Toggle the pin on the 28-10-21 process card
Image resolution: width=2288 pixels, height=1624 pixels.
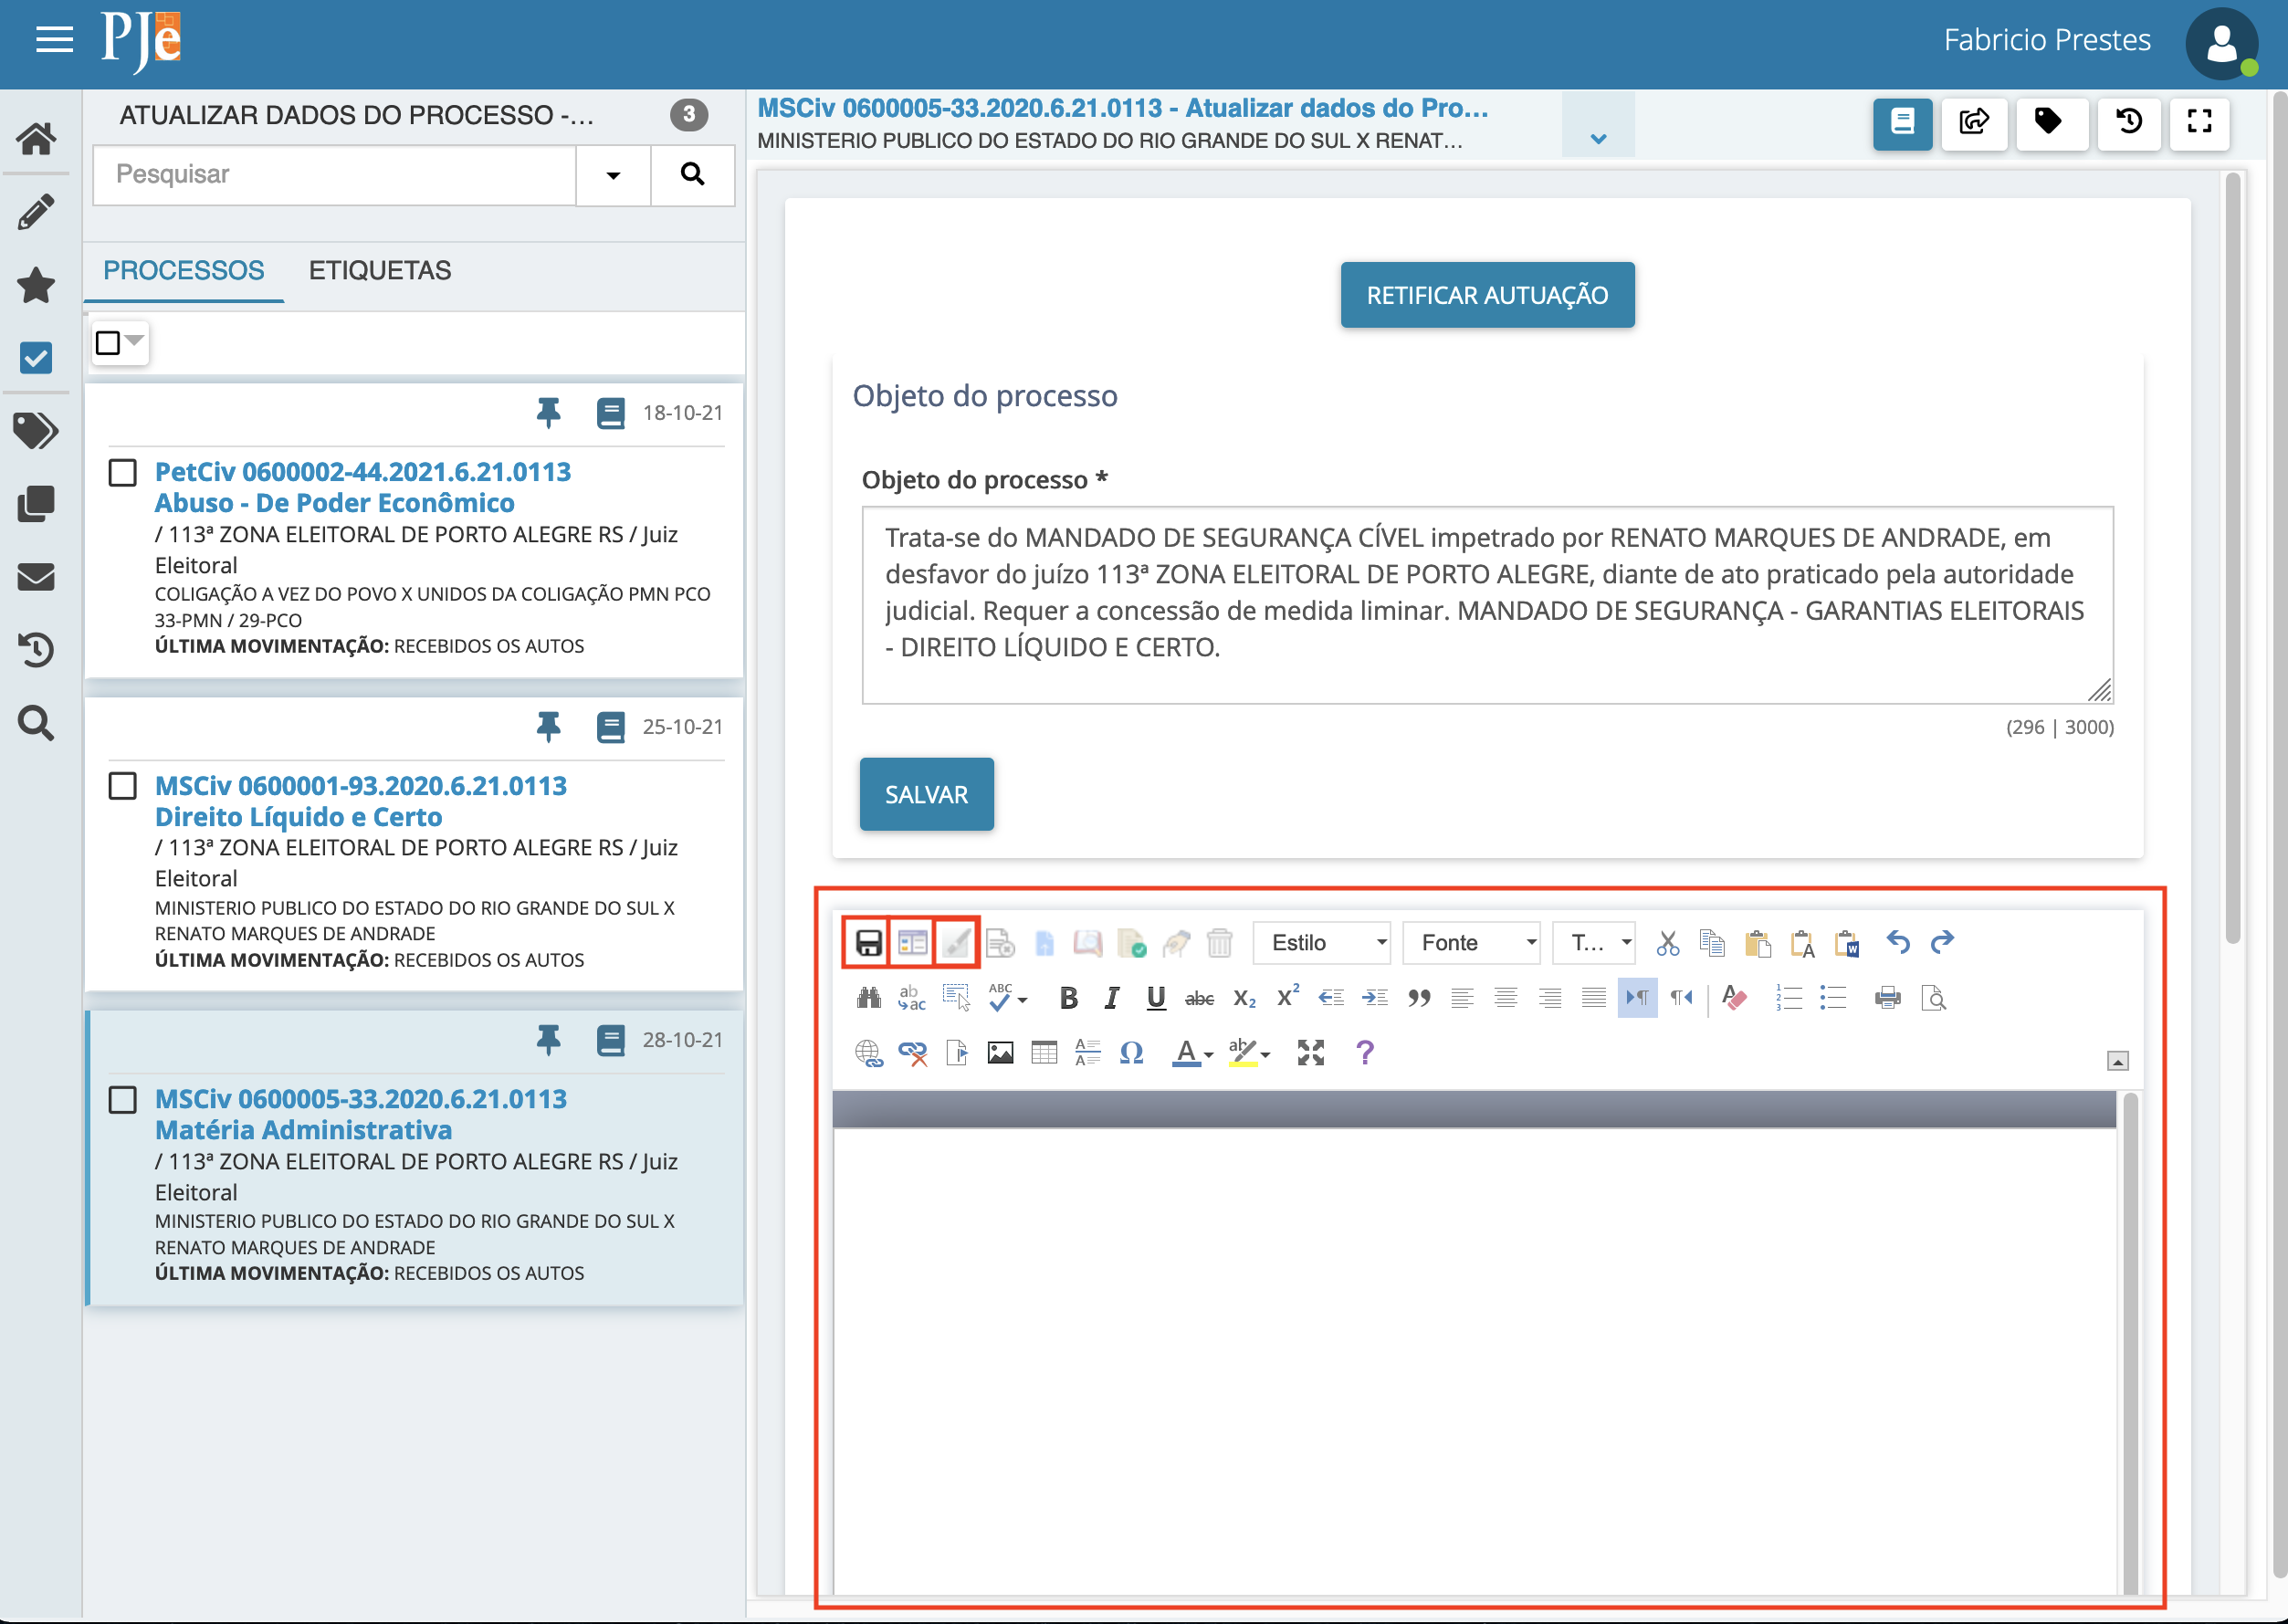[x=548, y=1040]
